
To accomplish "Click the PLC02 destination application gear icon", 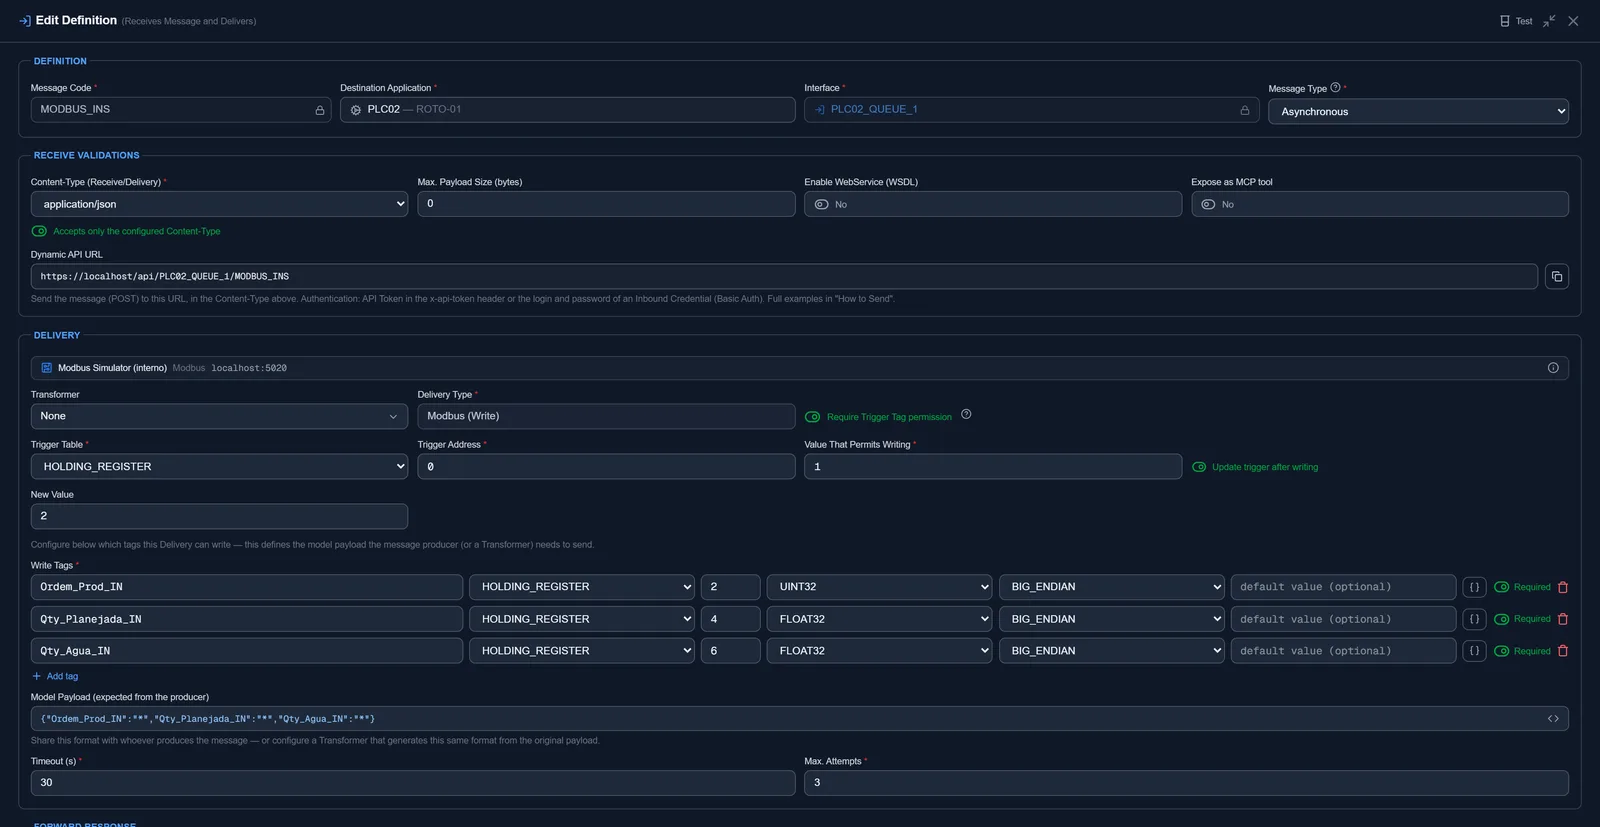I will [x=356, y=110].
